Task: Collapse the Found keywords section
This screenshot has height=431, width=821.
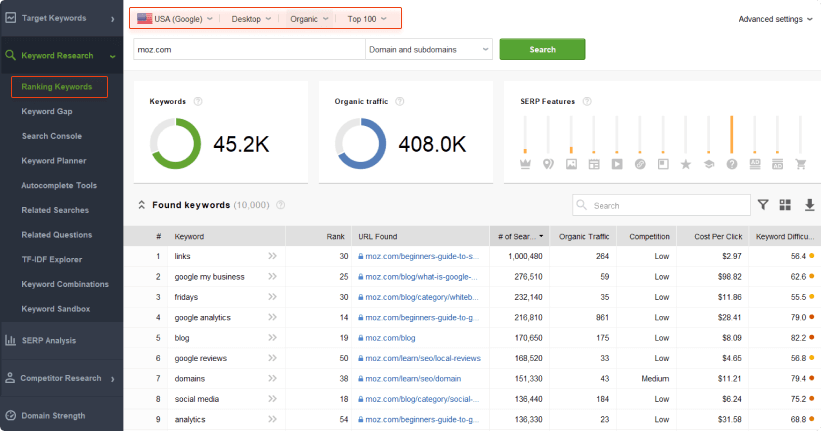Action: [x=141, y=205]
